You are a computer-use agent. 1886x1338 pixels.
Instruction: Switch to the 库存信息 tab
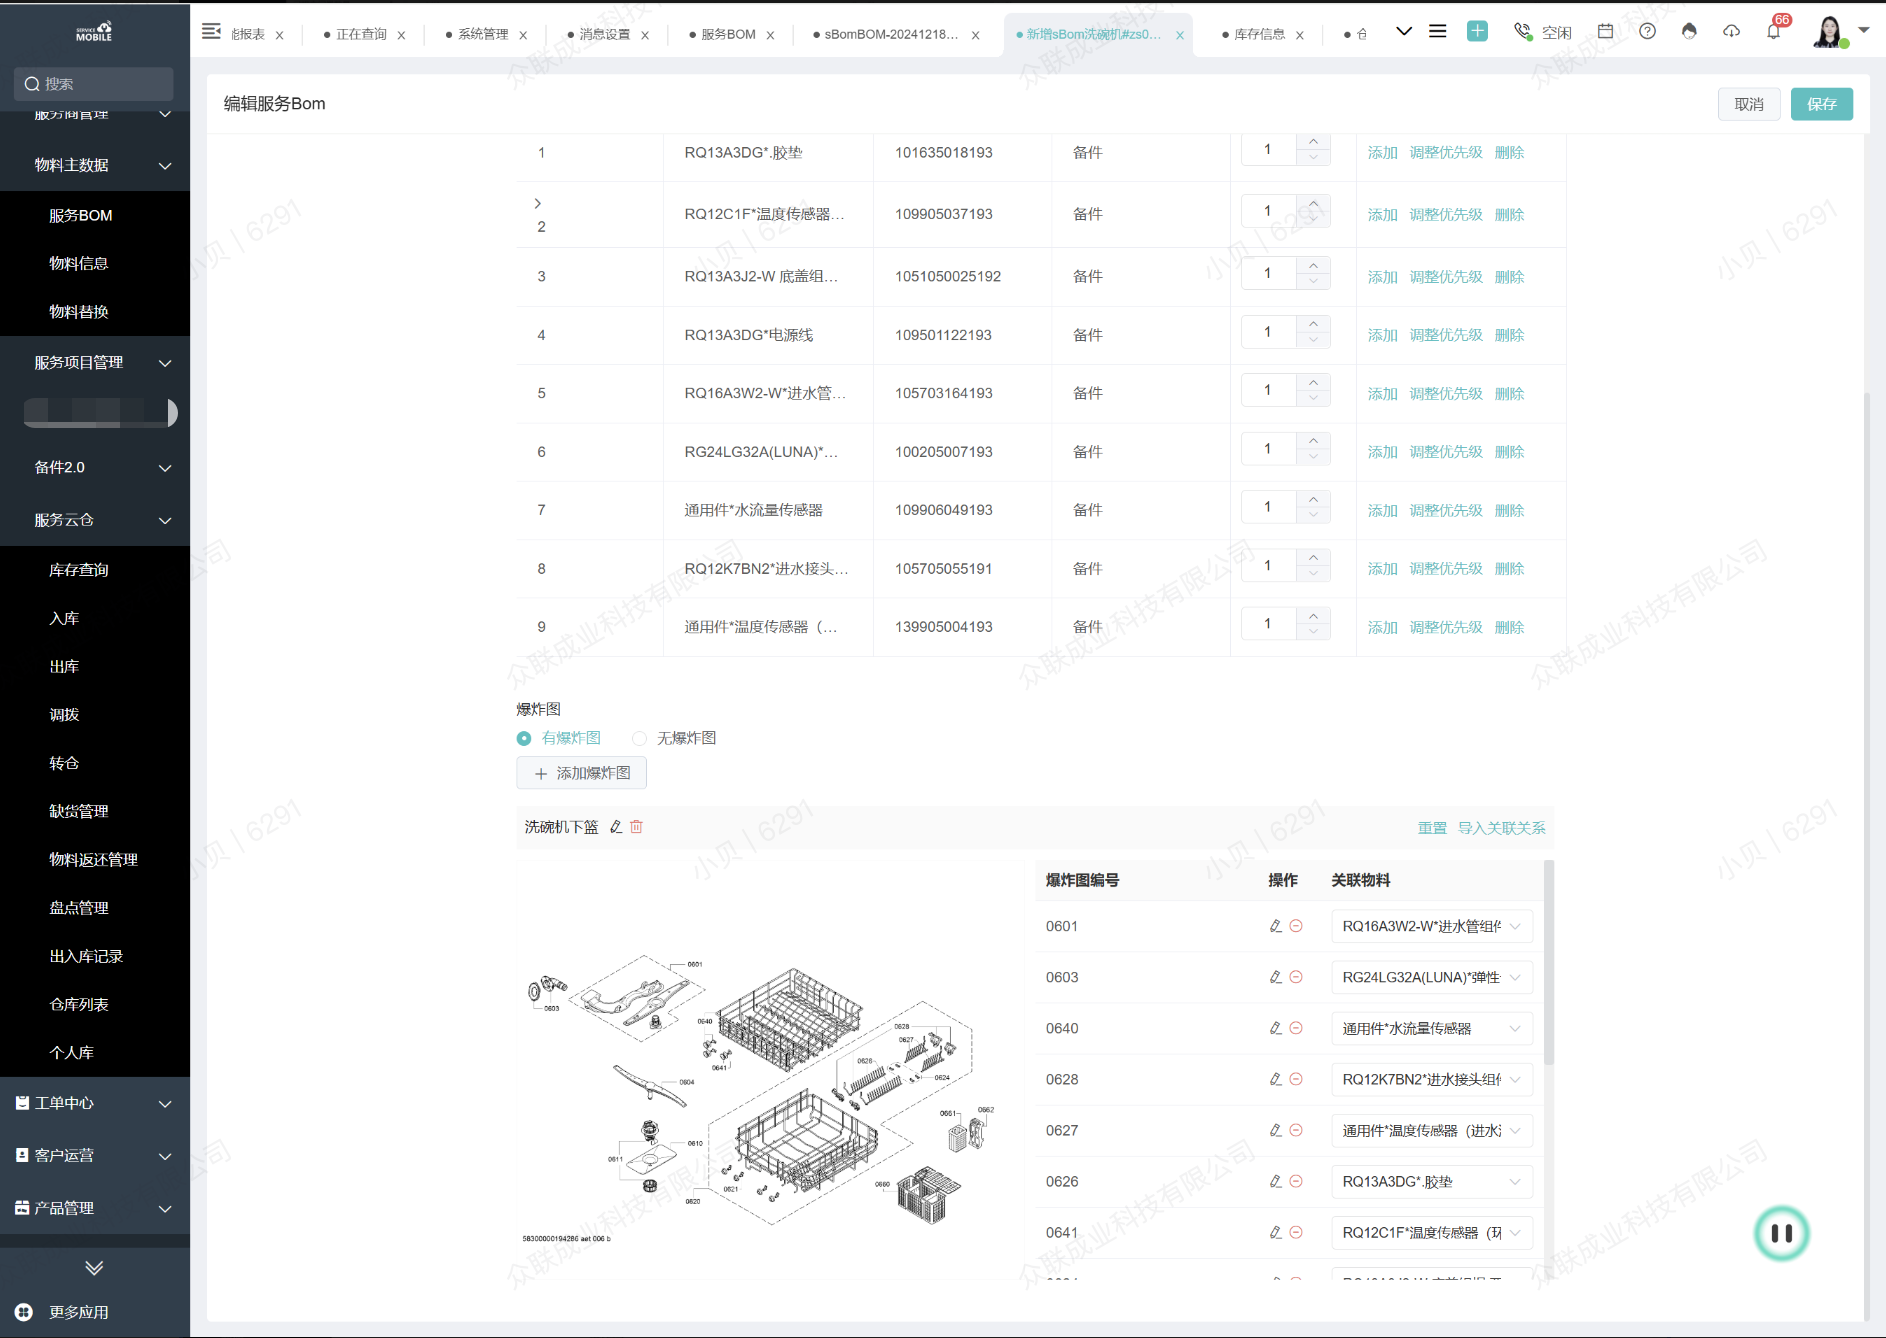click(1259, 34)
